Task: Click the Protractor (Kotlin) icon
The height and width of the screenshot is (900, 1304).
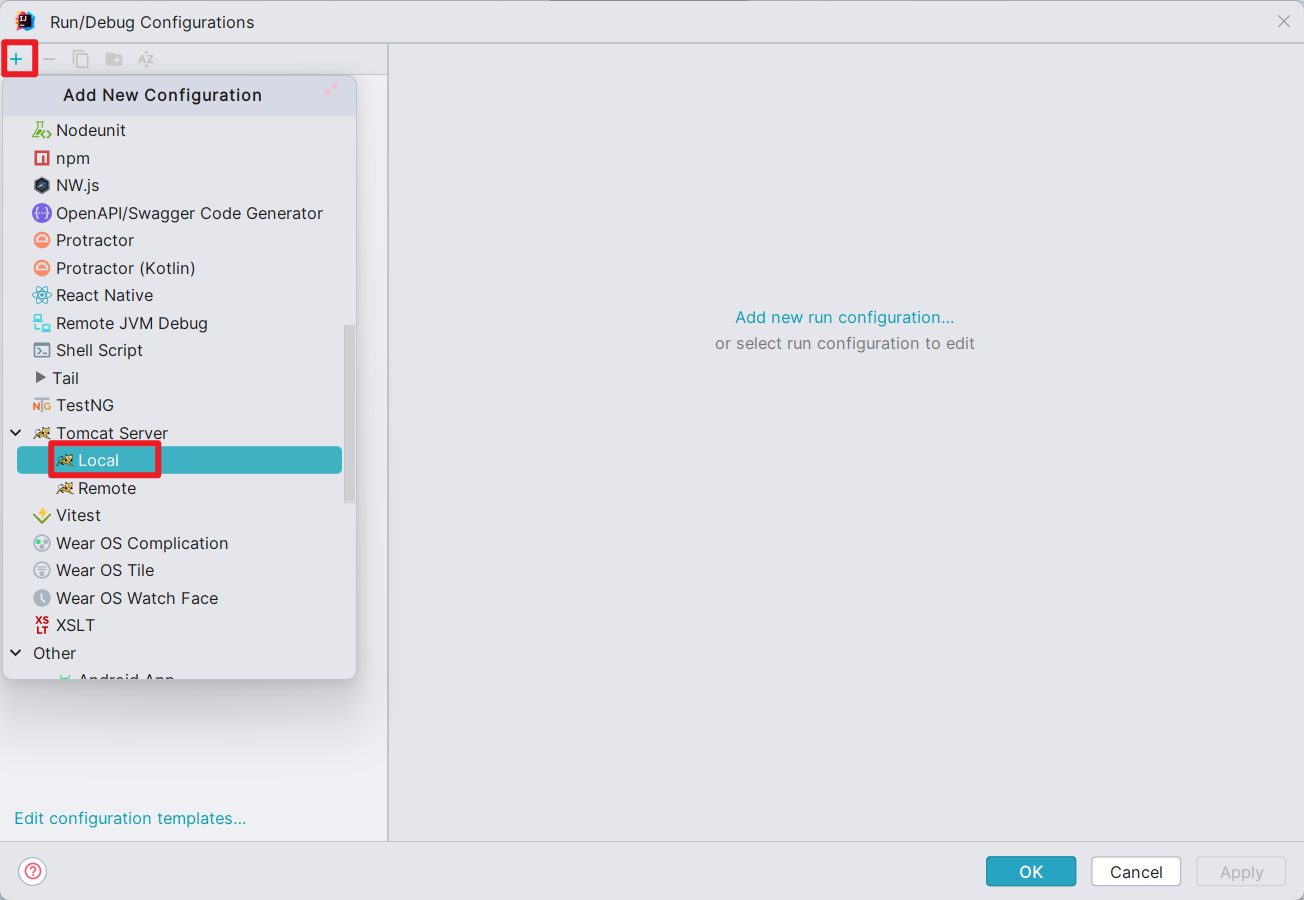Action: 41,268
